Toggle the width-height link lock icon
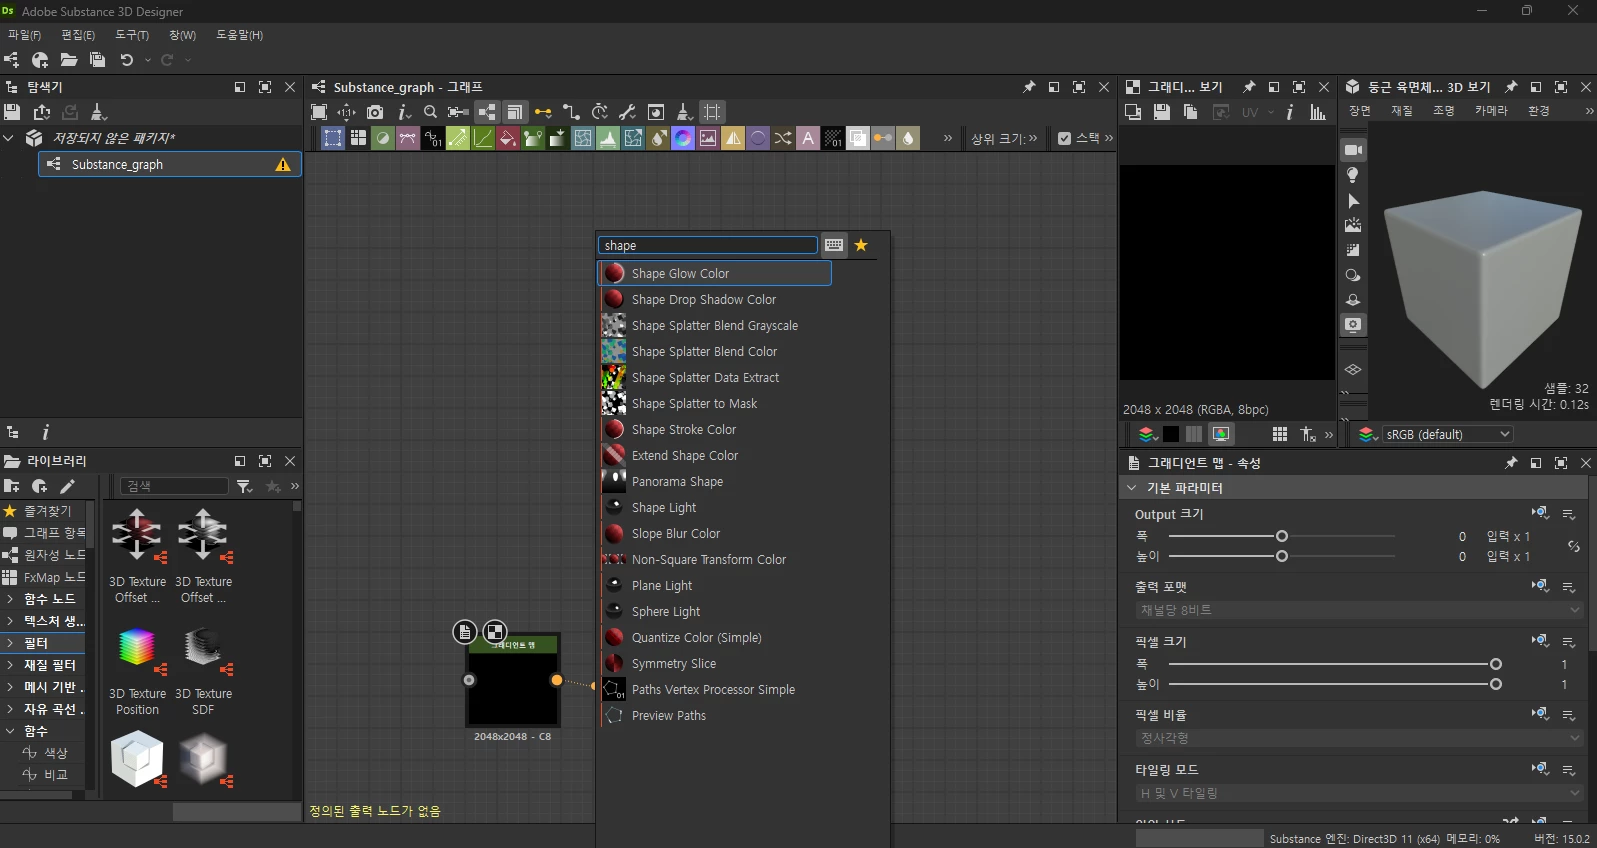The width and height of the screenshot is (1597, 848). (1573, 546)
